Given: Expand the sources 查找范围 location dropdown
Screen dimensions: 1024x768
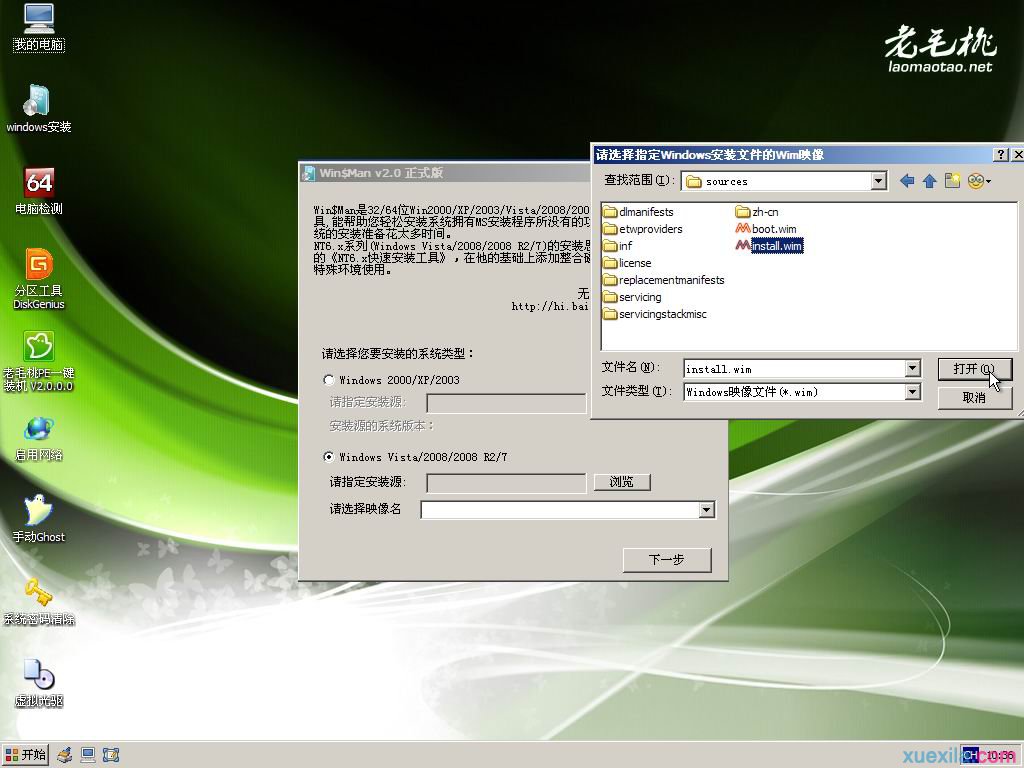Looking at the screenshot, I should pos(877,180).
